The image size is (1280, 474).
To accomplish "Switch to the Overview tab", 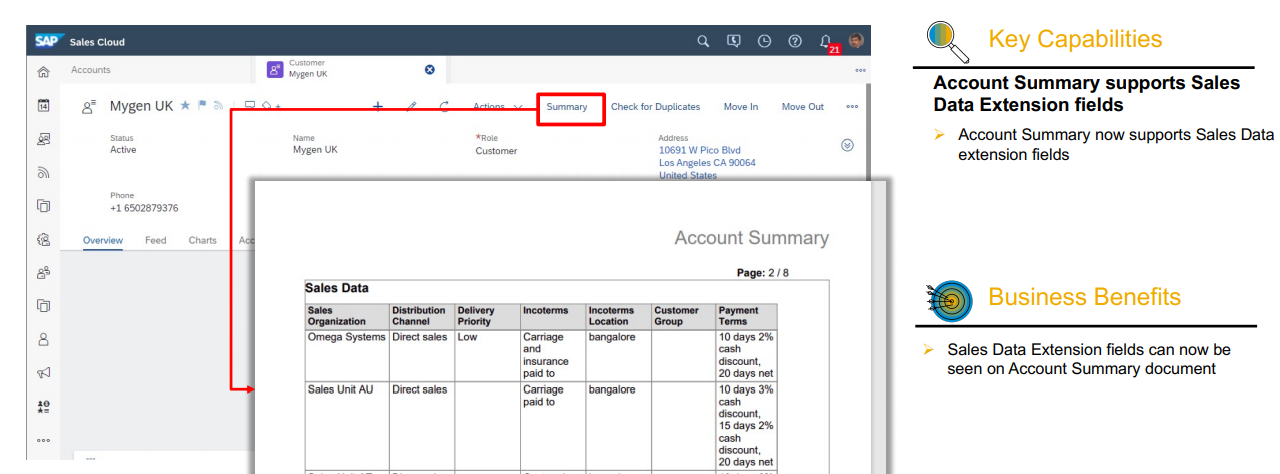I will (x=103, y=240).
